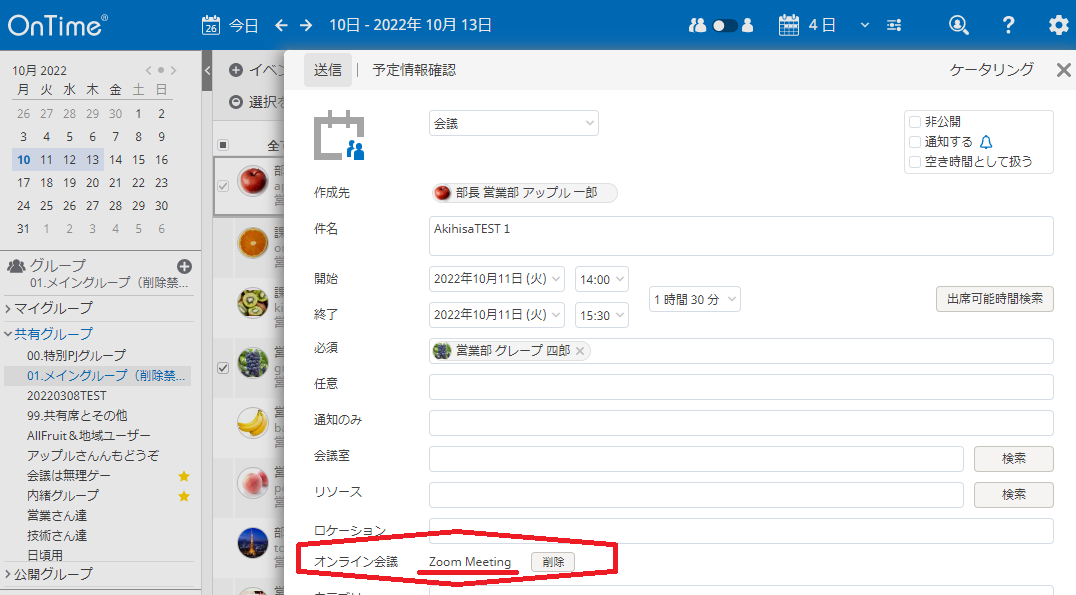The image size is (1076, 595).
Task: Expand the view range dropdown chevron
Action: (x=865, y=25)
